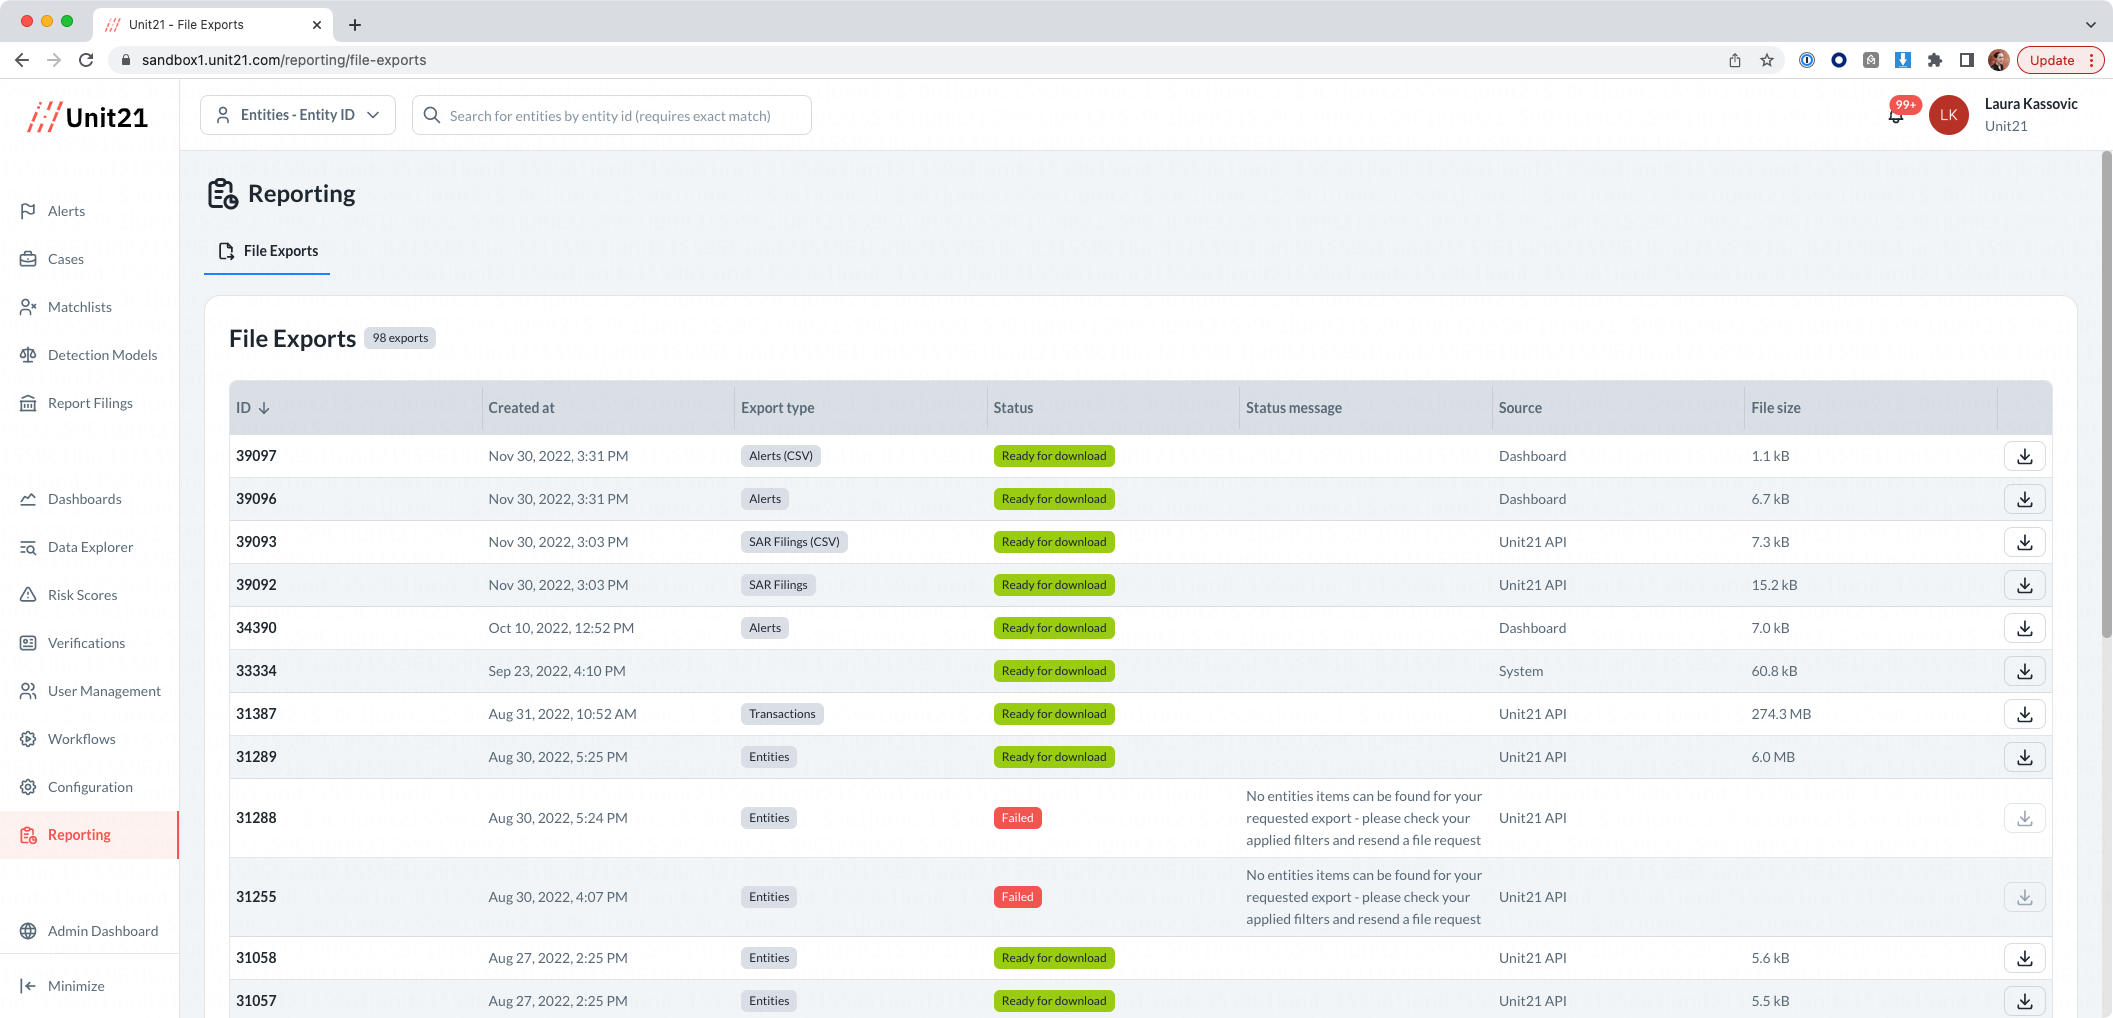
Task: Click the Alerts (CSV) export type tag
Action: (781, 456)
